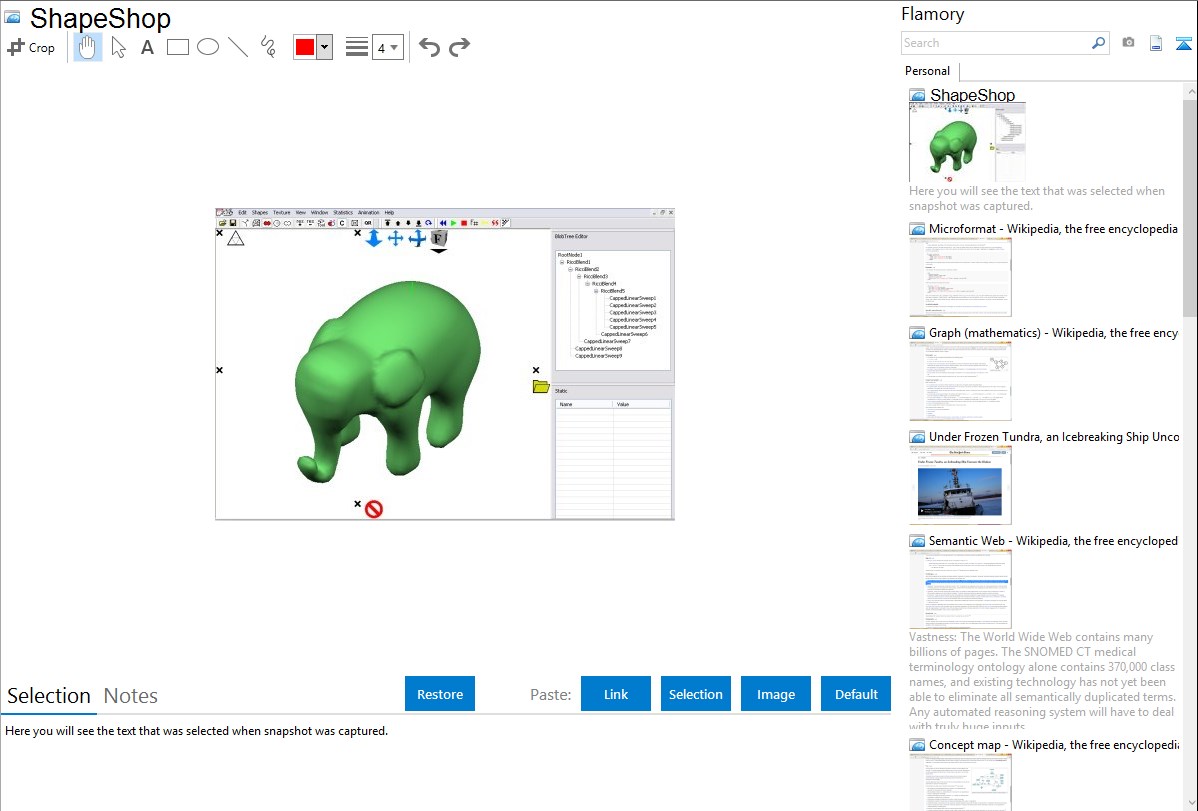
Task: Click the red stop icon in ShapeShop toolbar
Action: [x=464, y=223]
